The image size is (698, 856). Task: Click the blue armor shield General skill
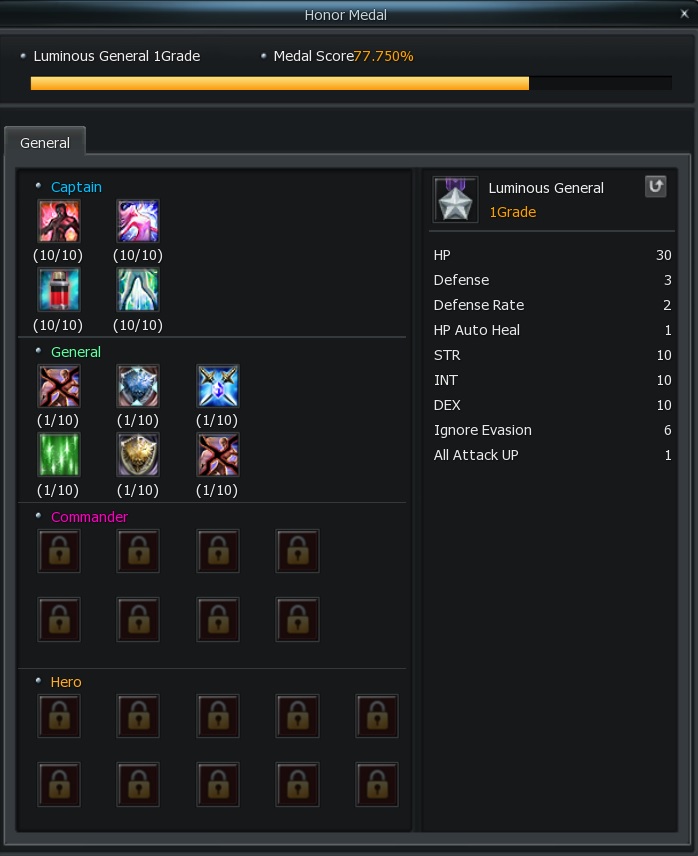(138, 386)
